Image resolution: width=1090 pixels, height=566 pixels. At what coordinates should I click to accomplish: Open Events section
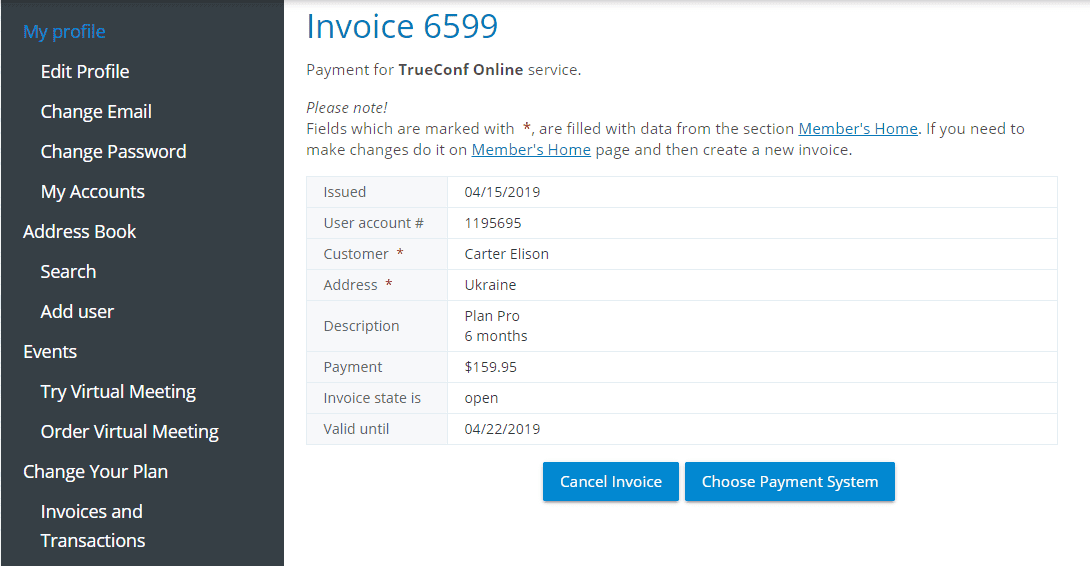50,352
